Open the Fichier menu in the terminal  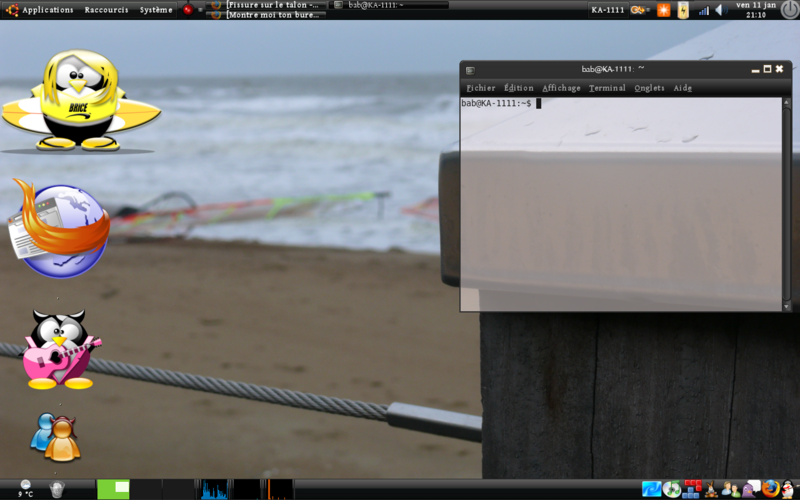480,88
